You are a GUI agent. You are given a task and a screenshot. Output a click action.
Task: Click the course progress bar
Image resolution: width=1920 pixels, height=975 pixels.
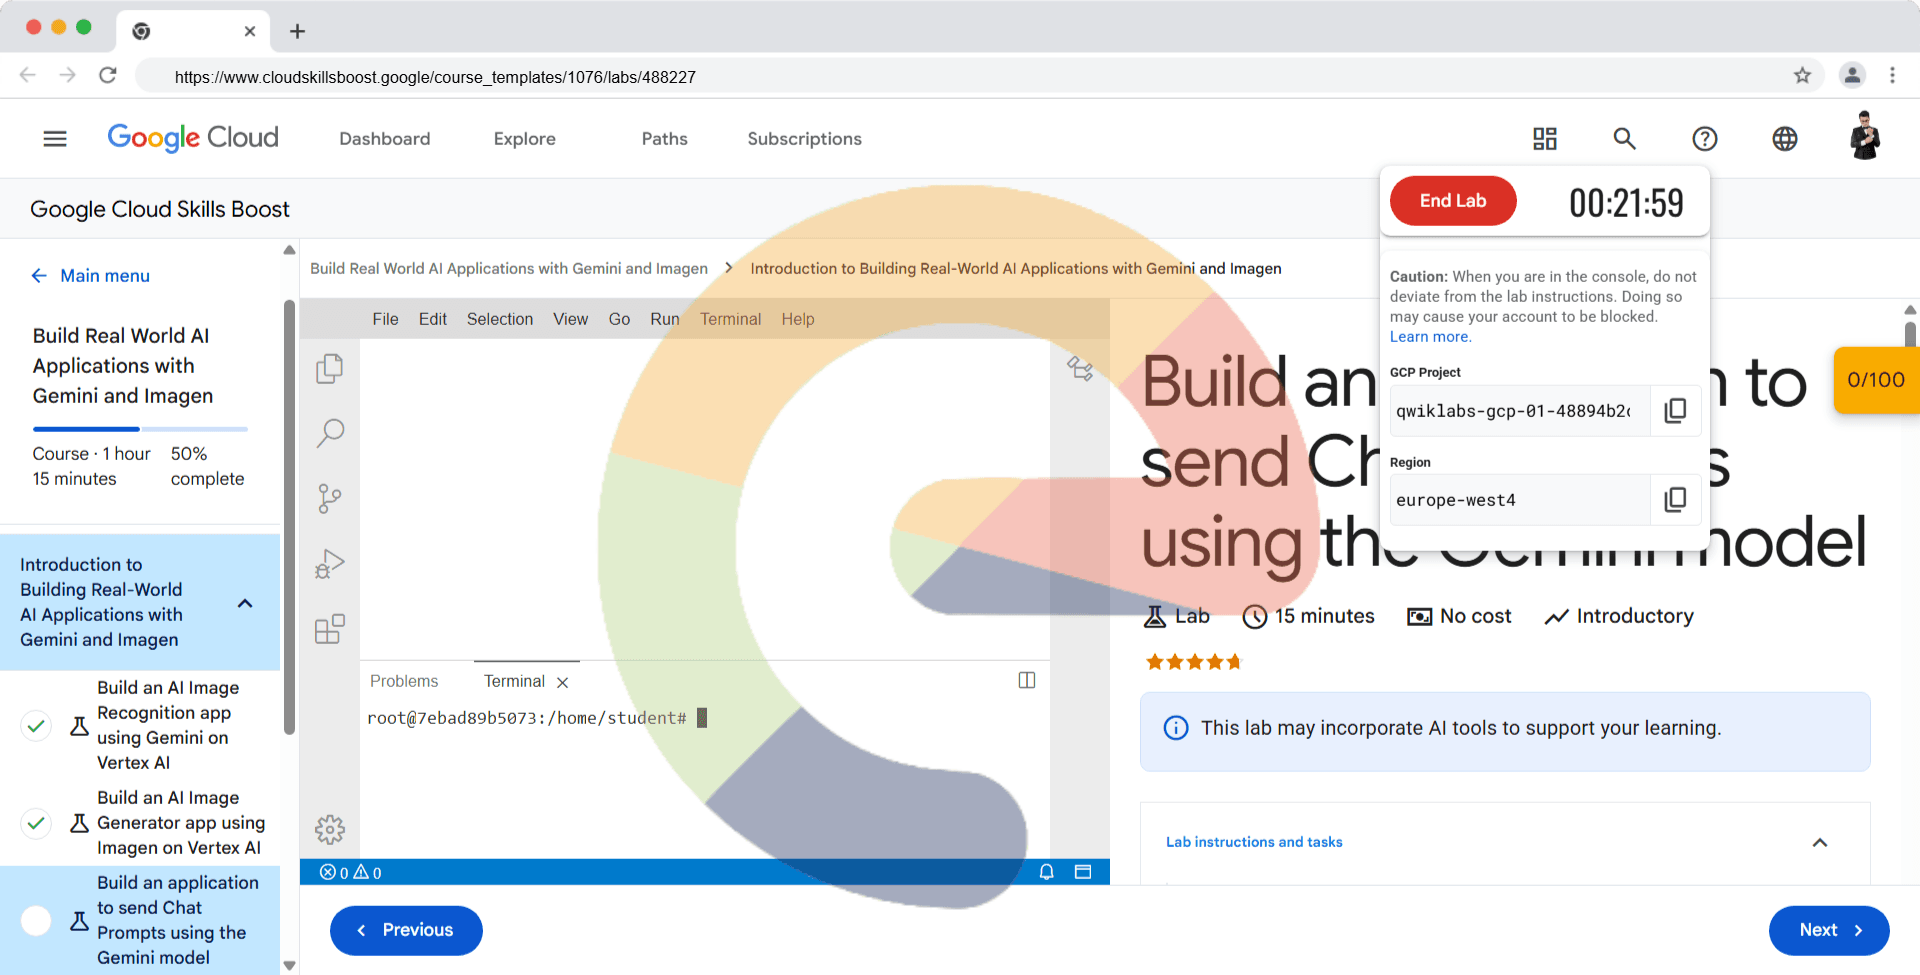(x=140, y=429)
